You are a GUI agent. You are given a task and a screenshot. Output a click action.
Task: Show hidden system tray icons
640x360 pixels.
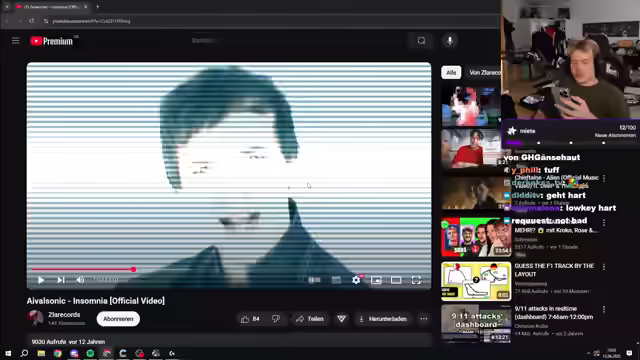(588, 353)
